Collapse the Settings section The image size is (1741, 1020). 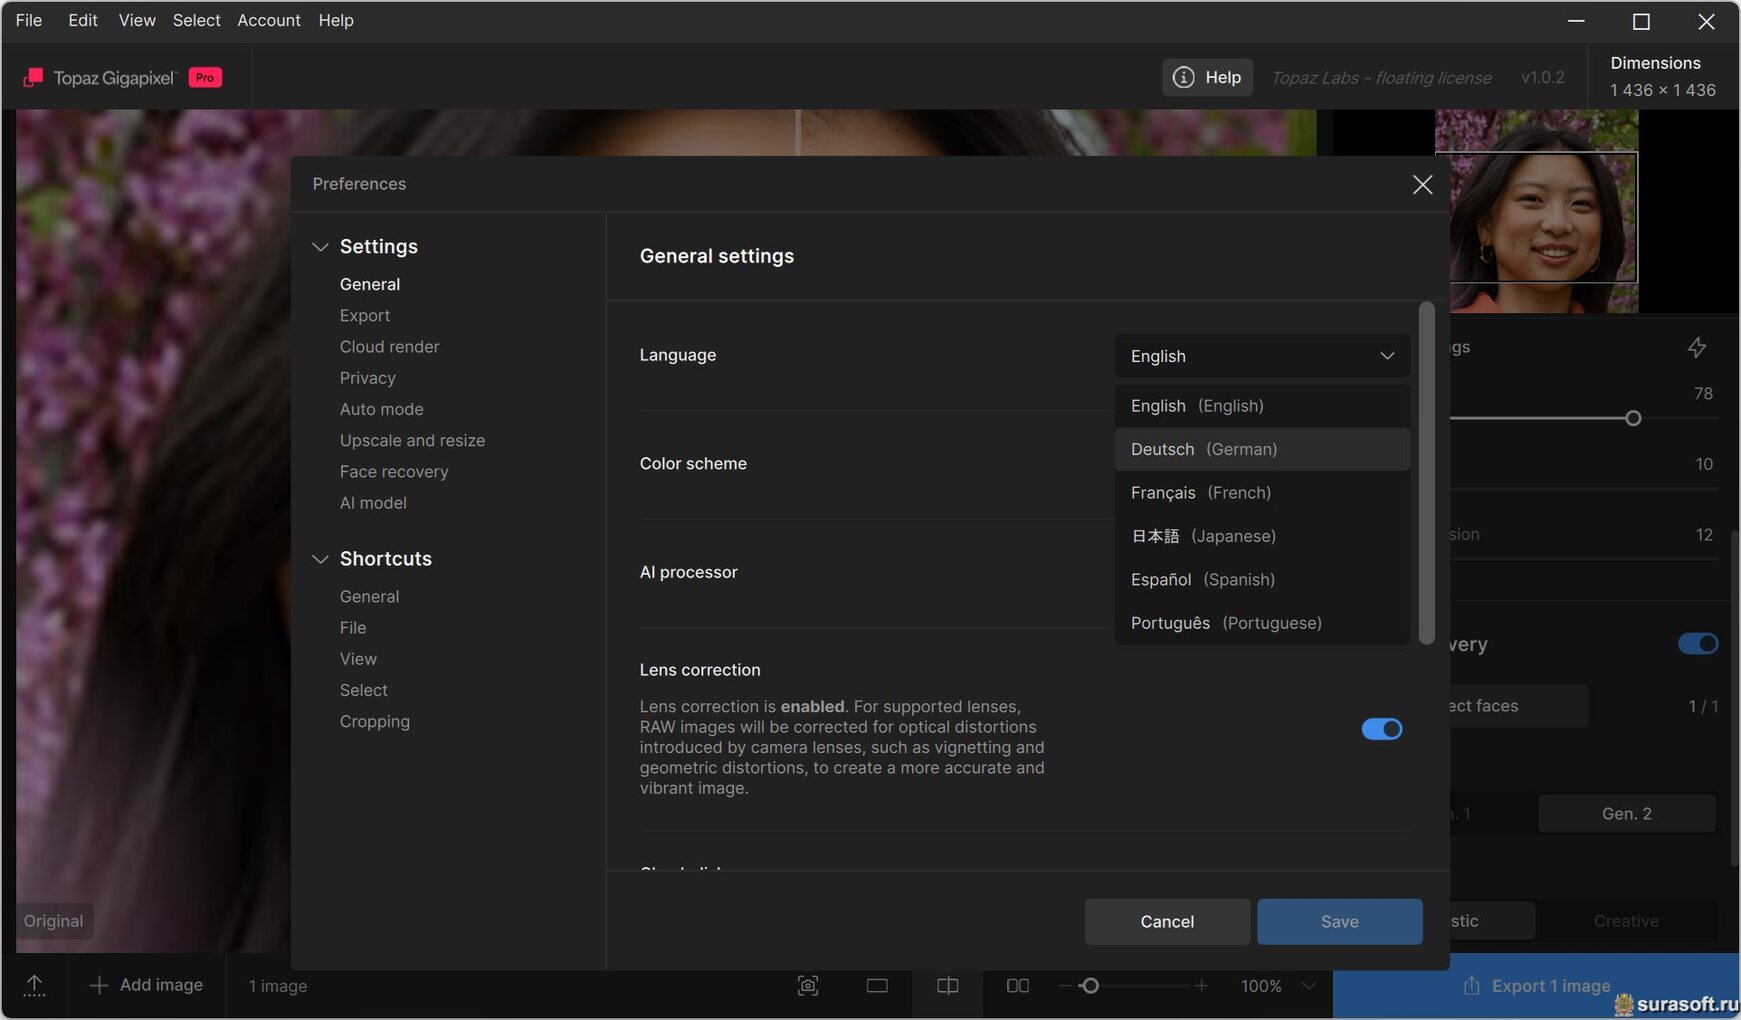pyautogui.click(x=320, y=247)
